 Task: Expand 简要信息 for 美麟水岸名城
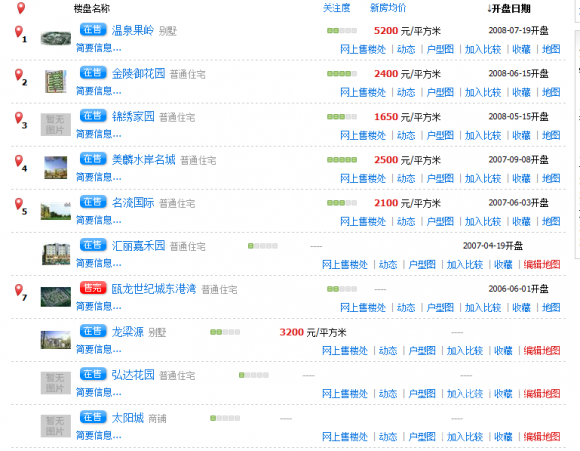click(x=99, y=177)
